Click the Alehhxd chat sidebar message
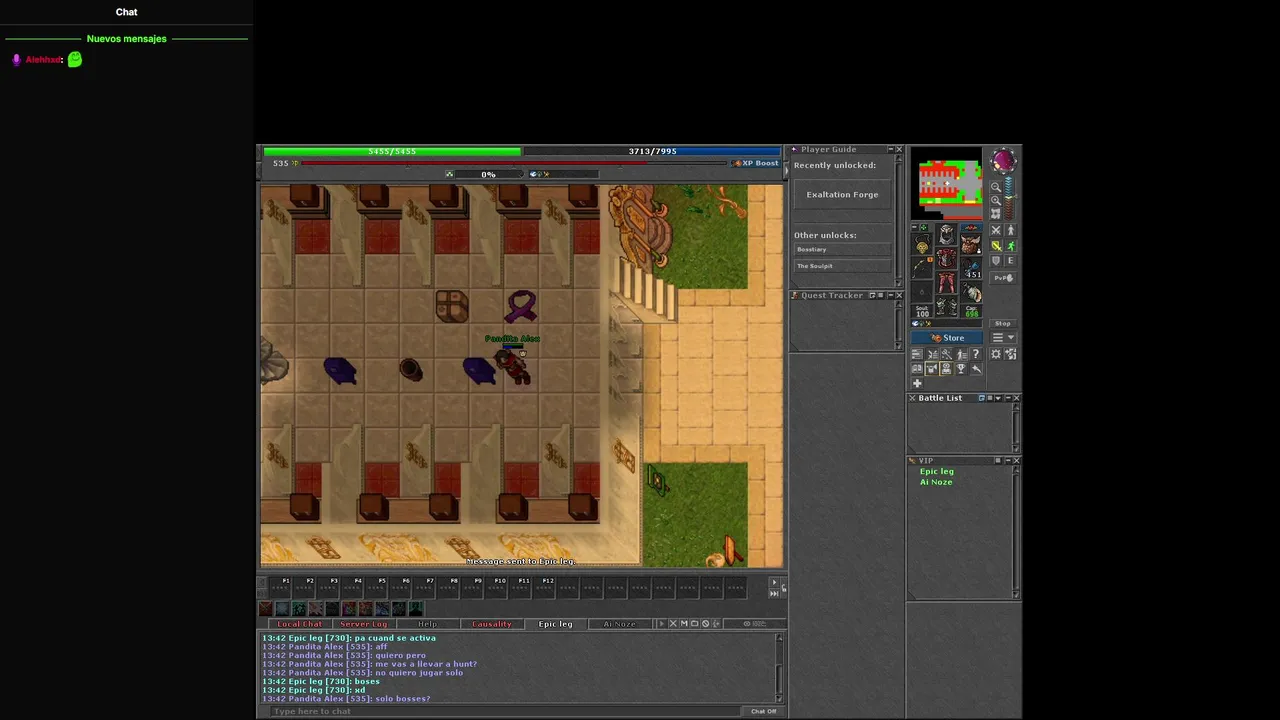The height and width of the screenshot is (720, 1280). [x=49, y=60]
